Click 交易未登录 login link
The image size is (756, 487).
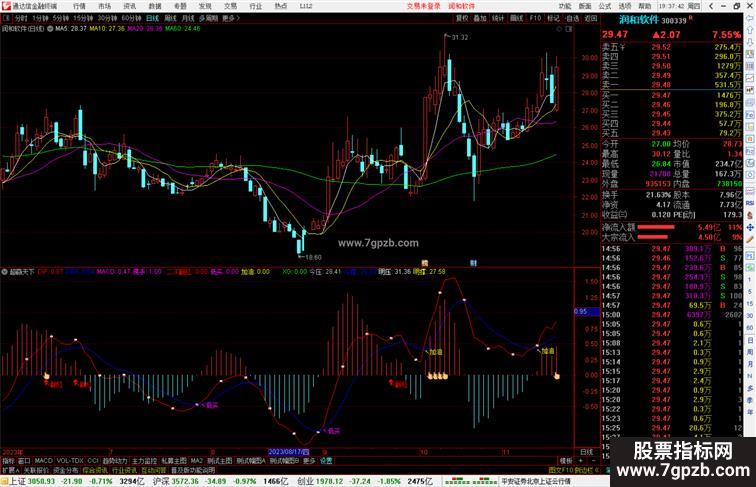(423, 6)
